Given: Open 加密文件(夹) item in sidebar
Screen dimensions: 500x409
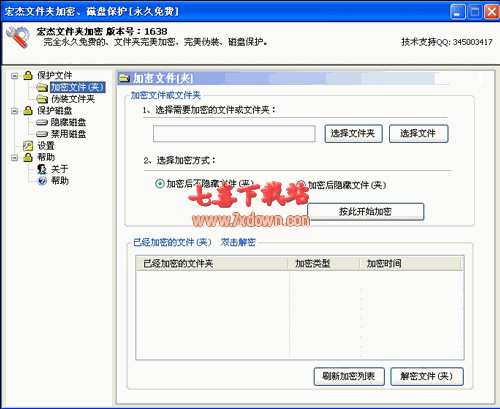Looking at the screenshot, I should pos(78,87).
